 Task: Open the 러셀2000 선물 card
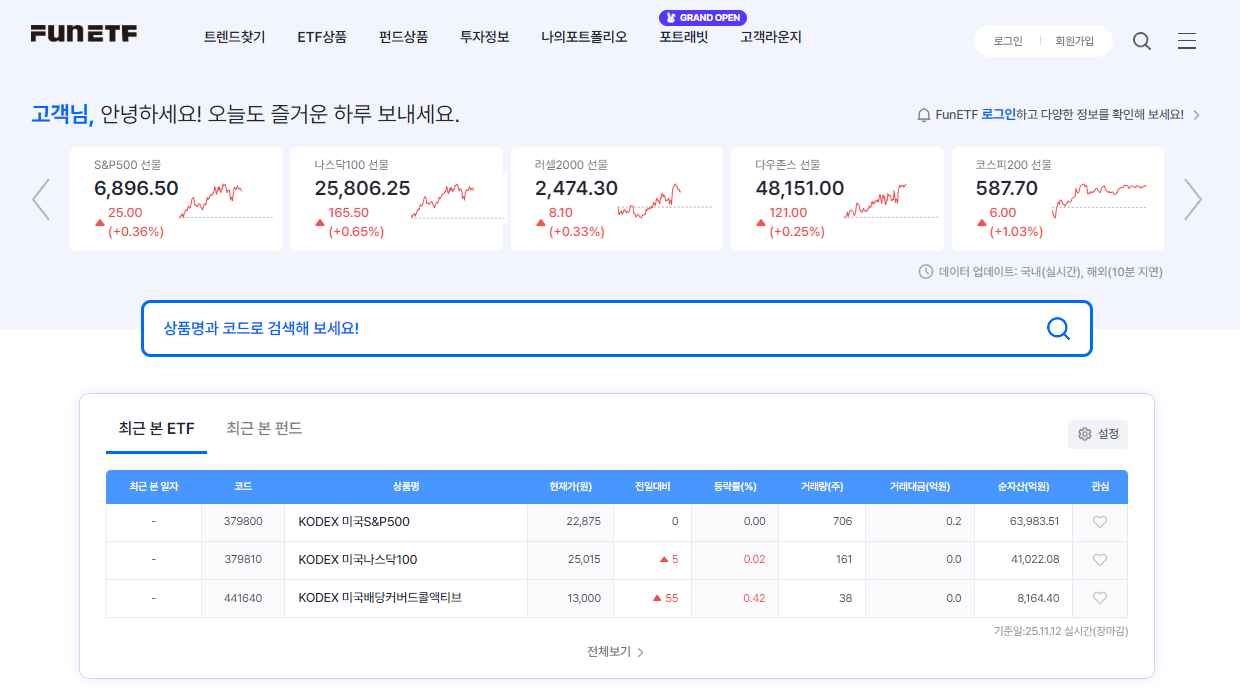pyautogui.click(x=617, y=199)
